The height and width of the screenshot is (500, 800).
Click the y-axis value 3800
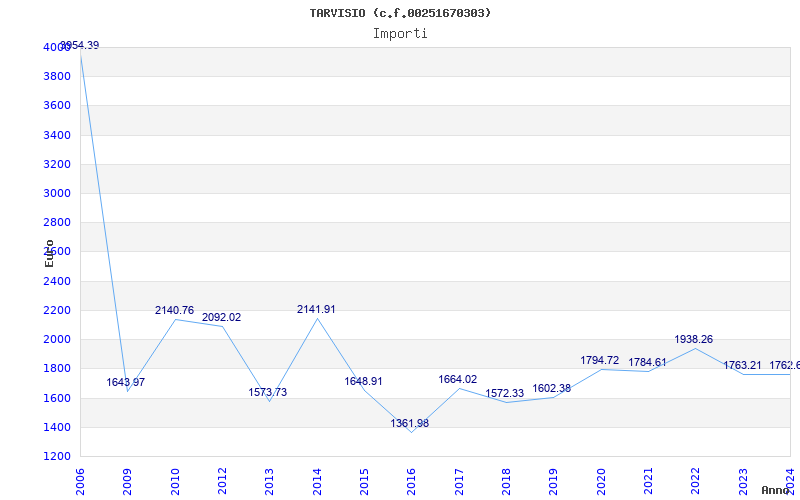pos(57,77)
